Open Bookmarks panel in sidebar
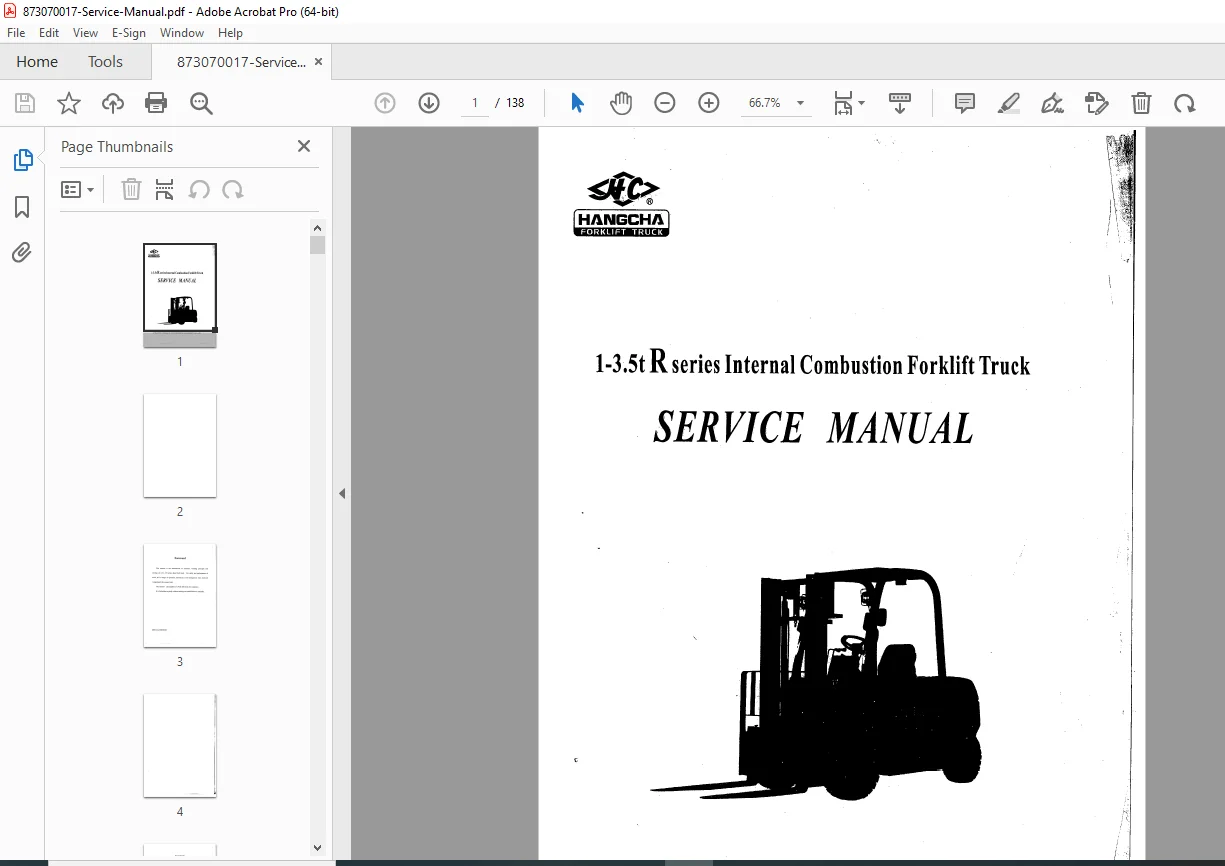This screenshot has height=866, width=1225. (22, 207)
